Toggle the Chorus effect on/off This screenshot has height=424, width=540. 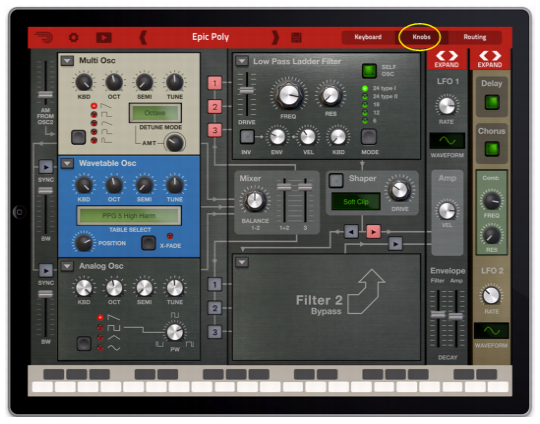[x=492, y=149]
